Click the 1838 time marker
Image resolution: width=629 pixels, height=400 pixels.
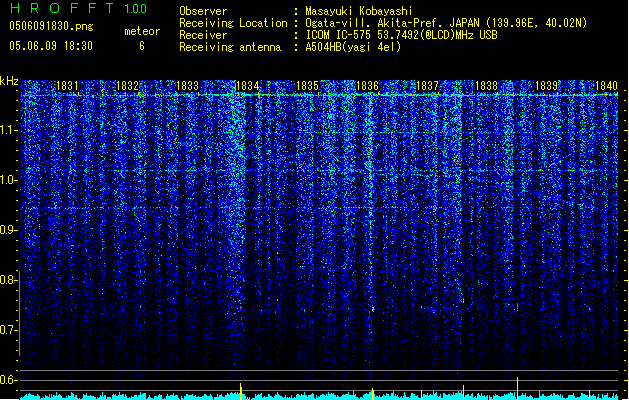click(x=487, y=86)
